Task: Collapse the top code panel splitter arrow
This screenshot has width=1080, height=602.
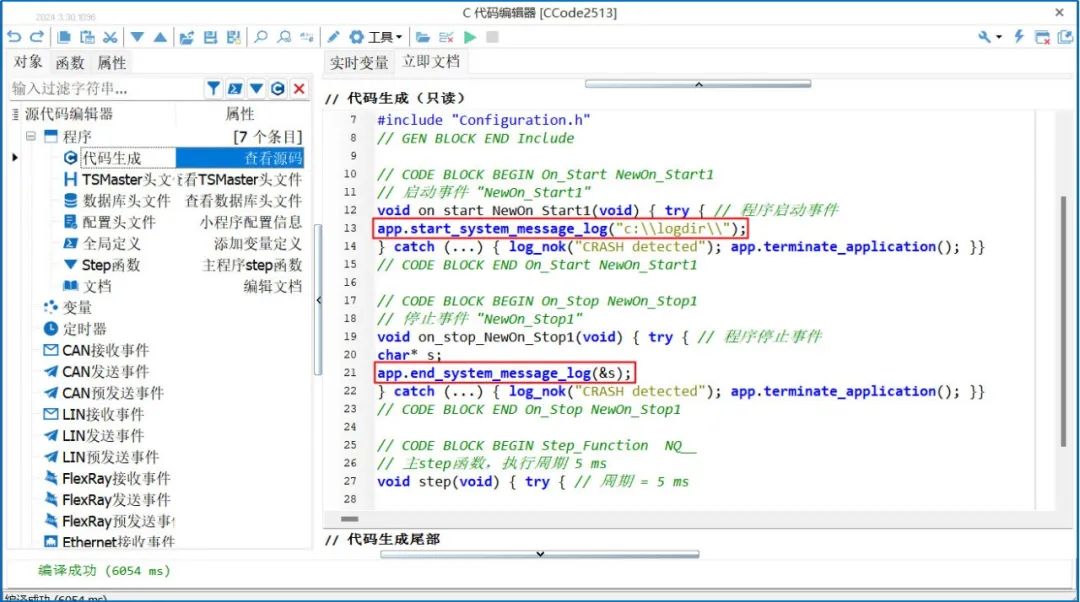Action: tap(698, 84)
